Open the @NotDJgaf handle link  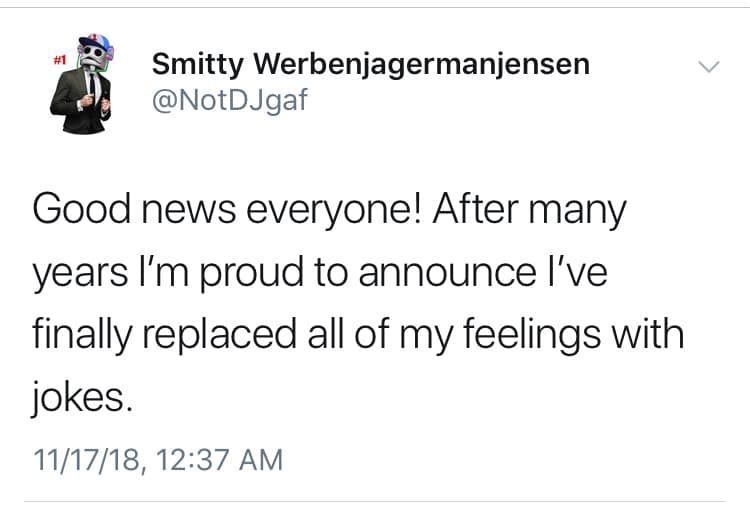point(230,100)
